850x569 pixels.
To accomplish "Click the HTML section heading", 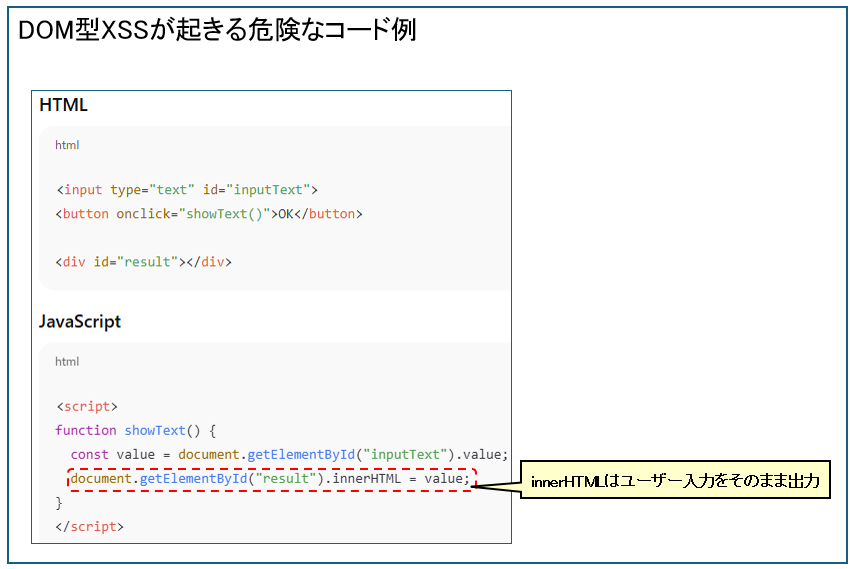I will click(x=63, y=105).
